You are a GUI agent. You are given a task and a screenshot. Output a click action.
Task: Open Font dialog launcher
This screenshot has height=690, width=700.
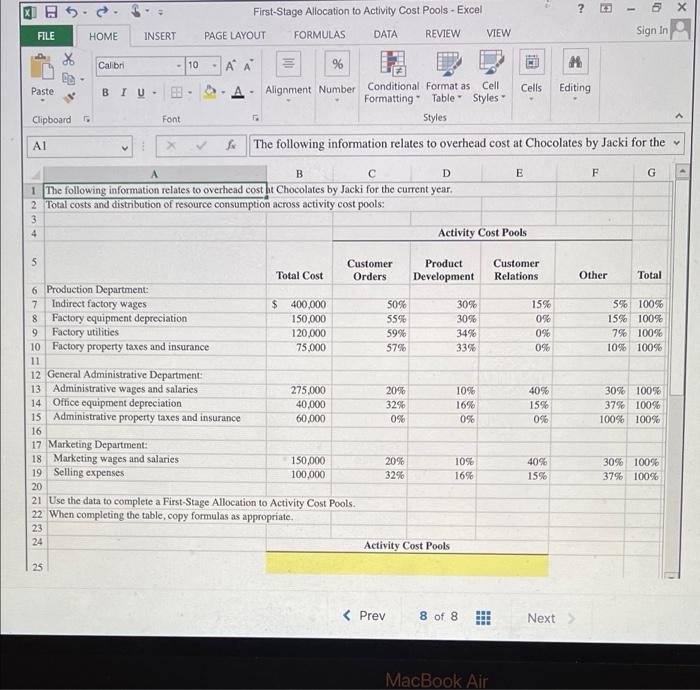[255, 118]
